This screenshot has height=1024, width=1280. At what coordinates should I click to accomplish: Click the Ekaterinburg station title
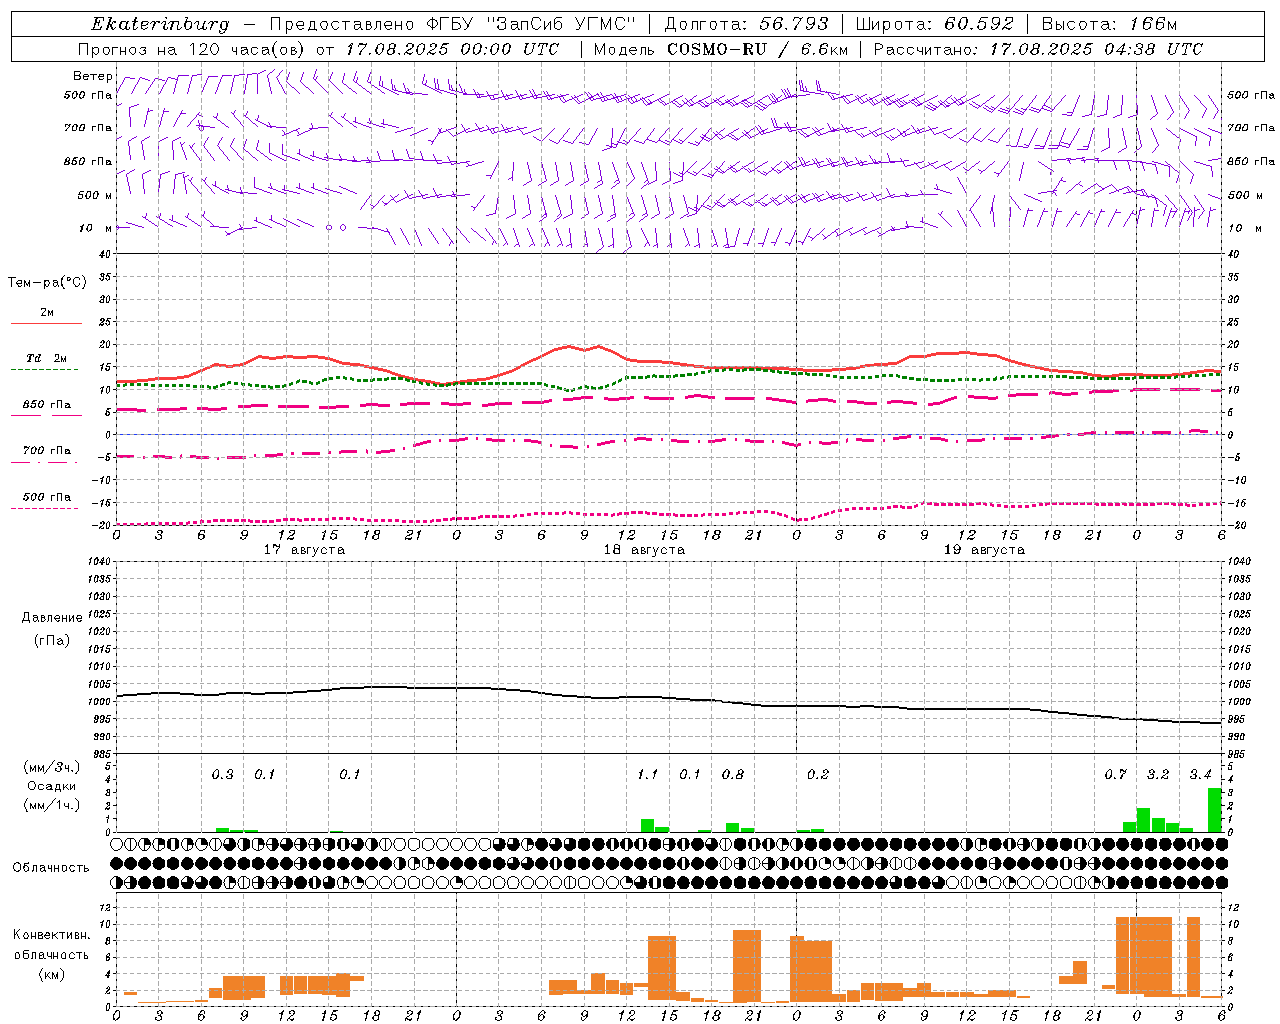pos(160,24)
